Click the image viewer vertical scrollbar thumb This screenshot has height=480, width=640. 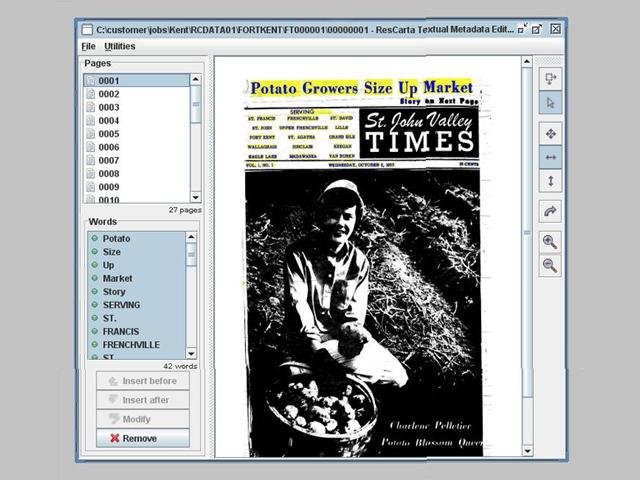tap(527, 232)
